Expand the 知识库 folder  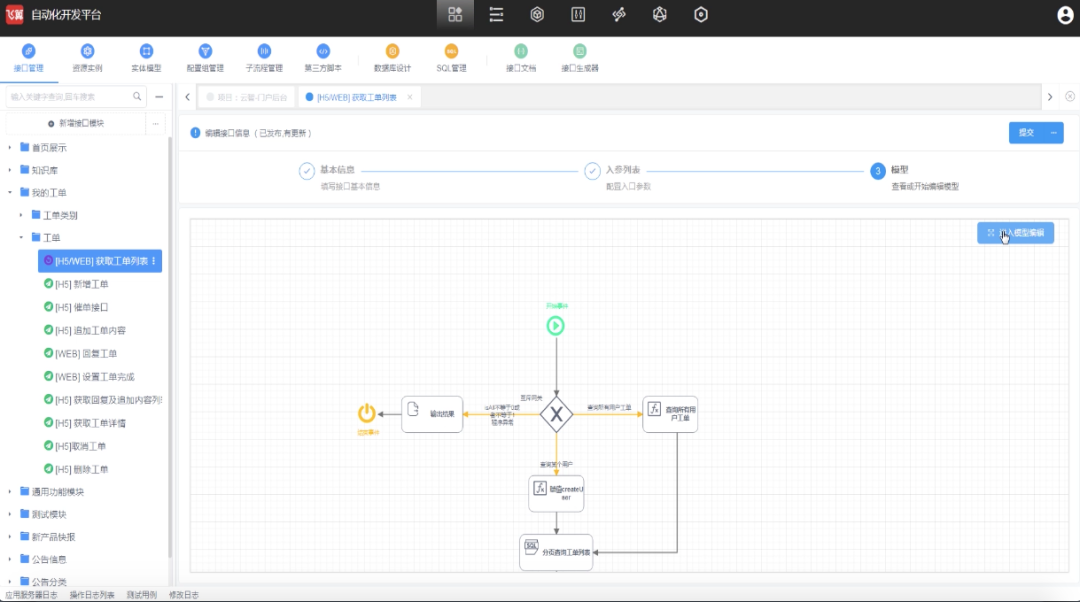coord(10,170)
